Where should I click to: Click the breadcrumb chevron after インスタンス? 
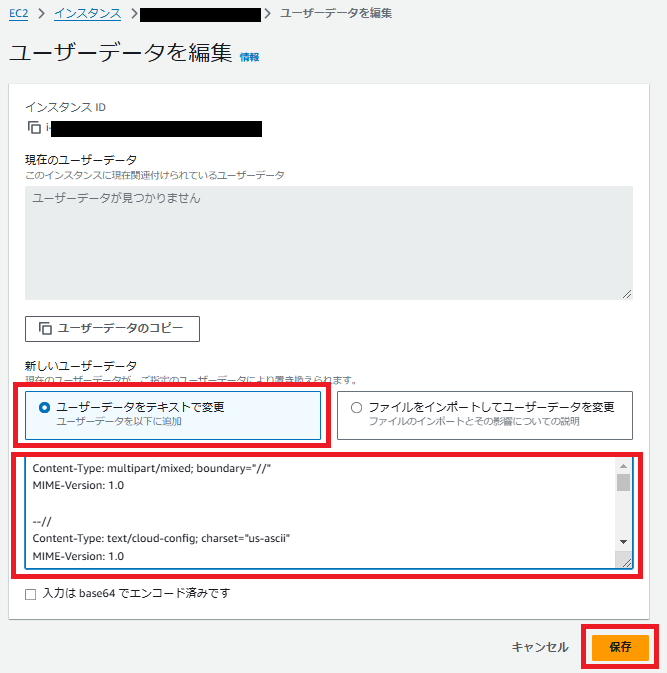[x=134, y=14]
